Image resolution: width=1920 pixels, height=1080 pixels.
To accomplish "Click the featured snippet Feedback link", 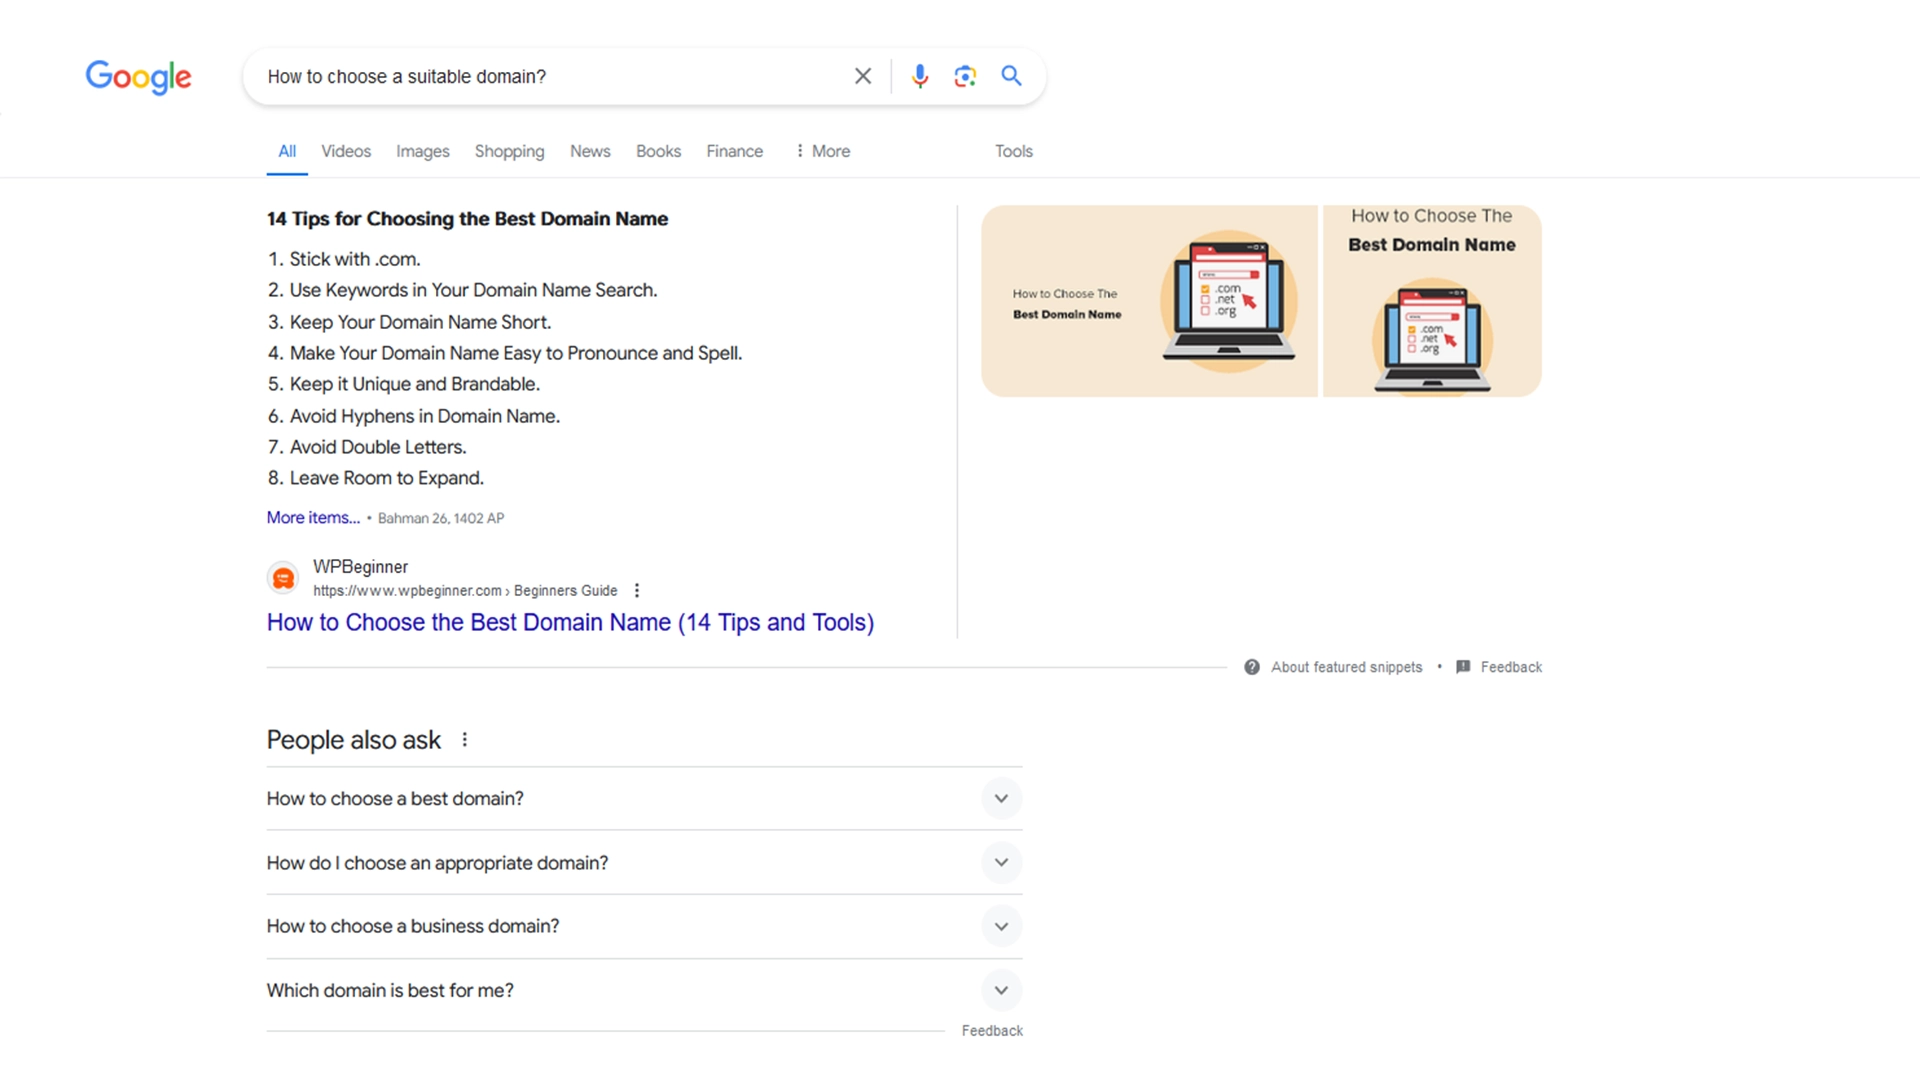I will coord(1511,667).
